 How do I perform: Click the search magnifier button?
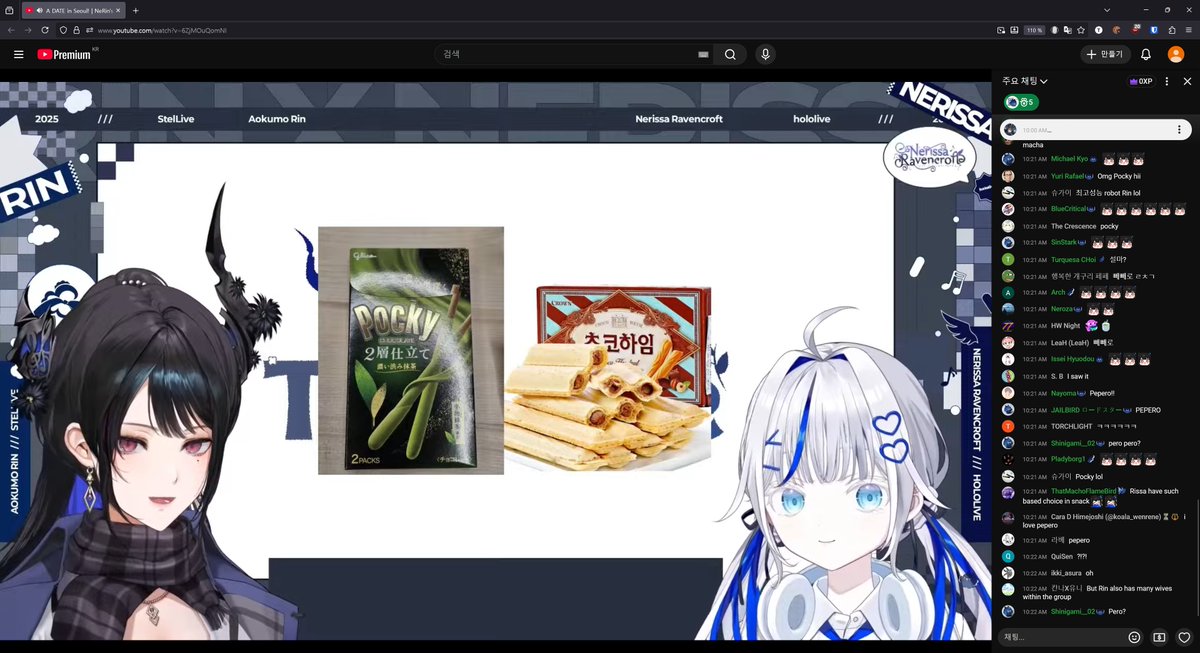coord(730,54)
